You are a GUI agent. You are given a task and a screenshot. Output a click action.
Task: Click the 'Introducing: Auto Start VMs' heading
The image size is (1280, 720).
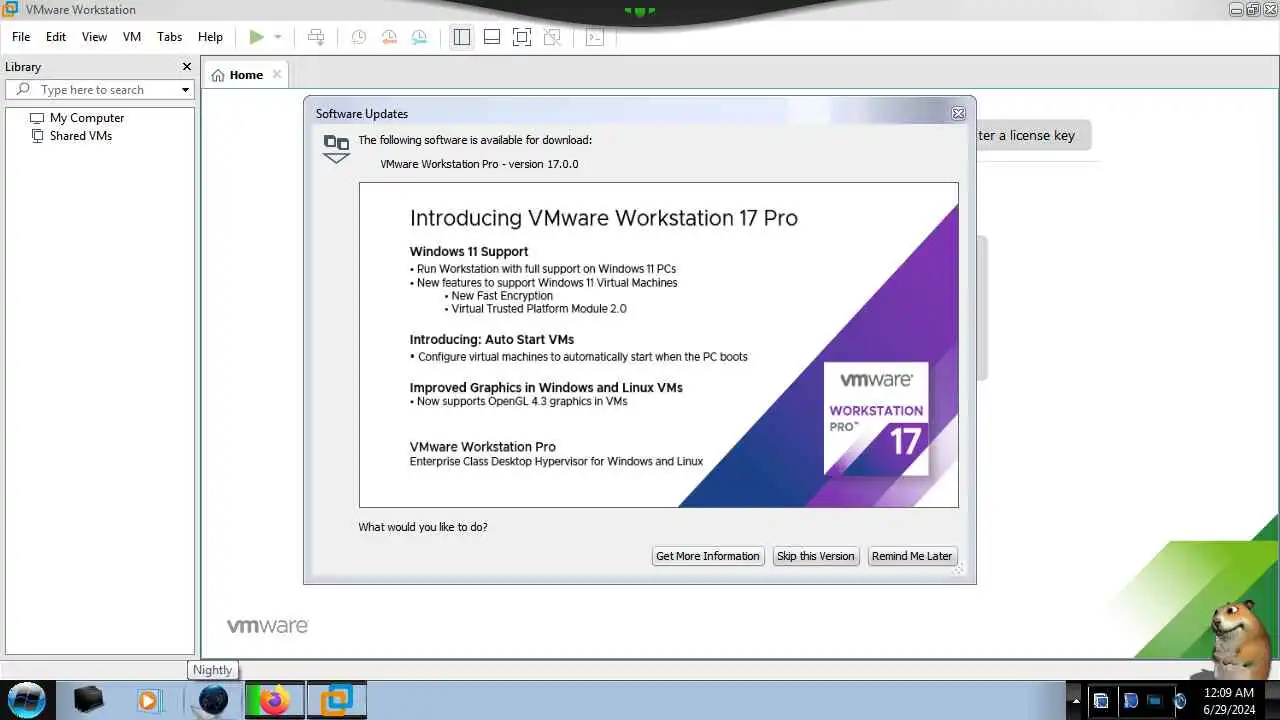click(x=492, y=340)
